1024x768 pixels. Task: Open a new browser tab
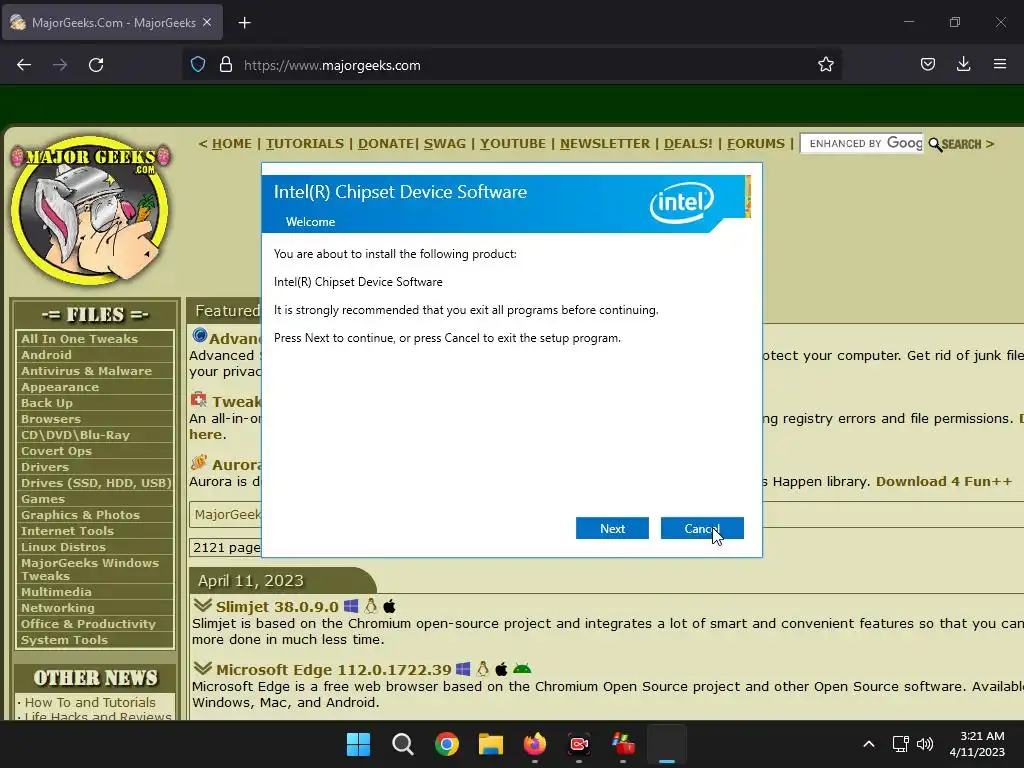coord(244,23)
